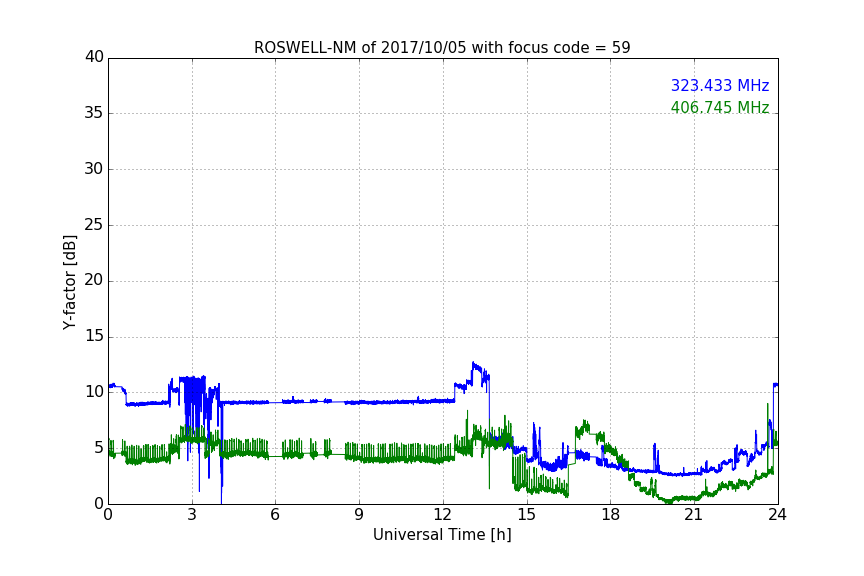The width and height of the screenshot is (864, 576).
Task: Click y-axis tick label 40
Action: [x=94, y=57]
